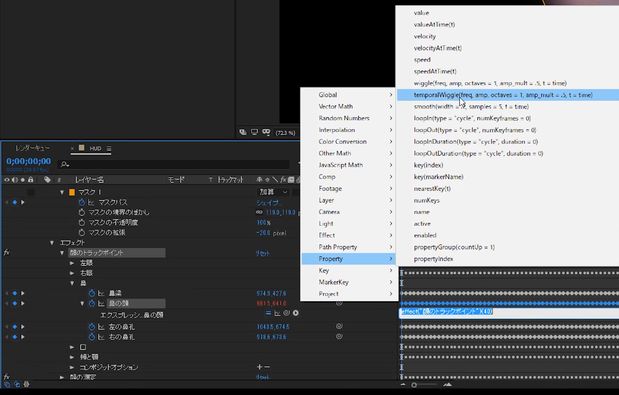Image resolution: width=619 pixels, height=395 pixels.
Task: Click リセット link for 顔のトラックポイント
Action: click(x=263, y=253)
